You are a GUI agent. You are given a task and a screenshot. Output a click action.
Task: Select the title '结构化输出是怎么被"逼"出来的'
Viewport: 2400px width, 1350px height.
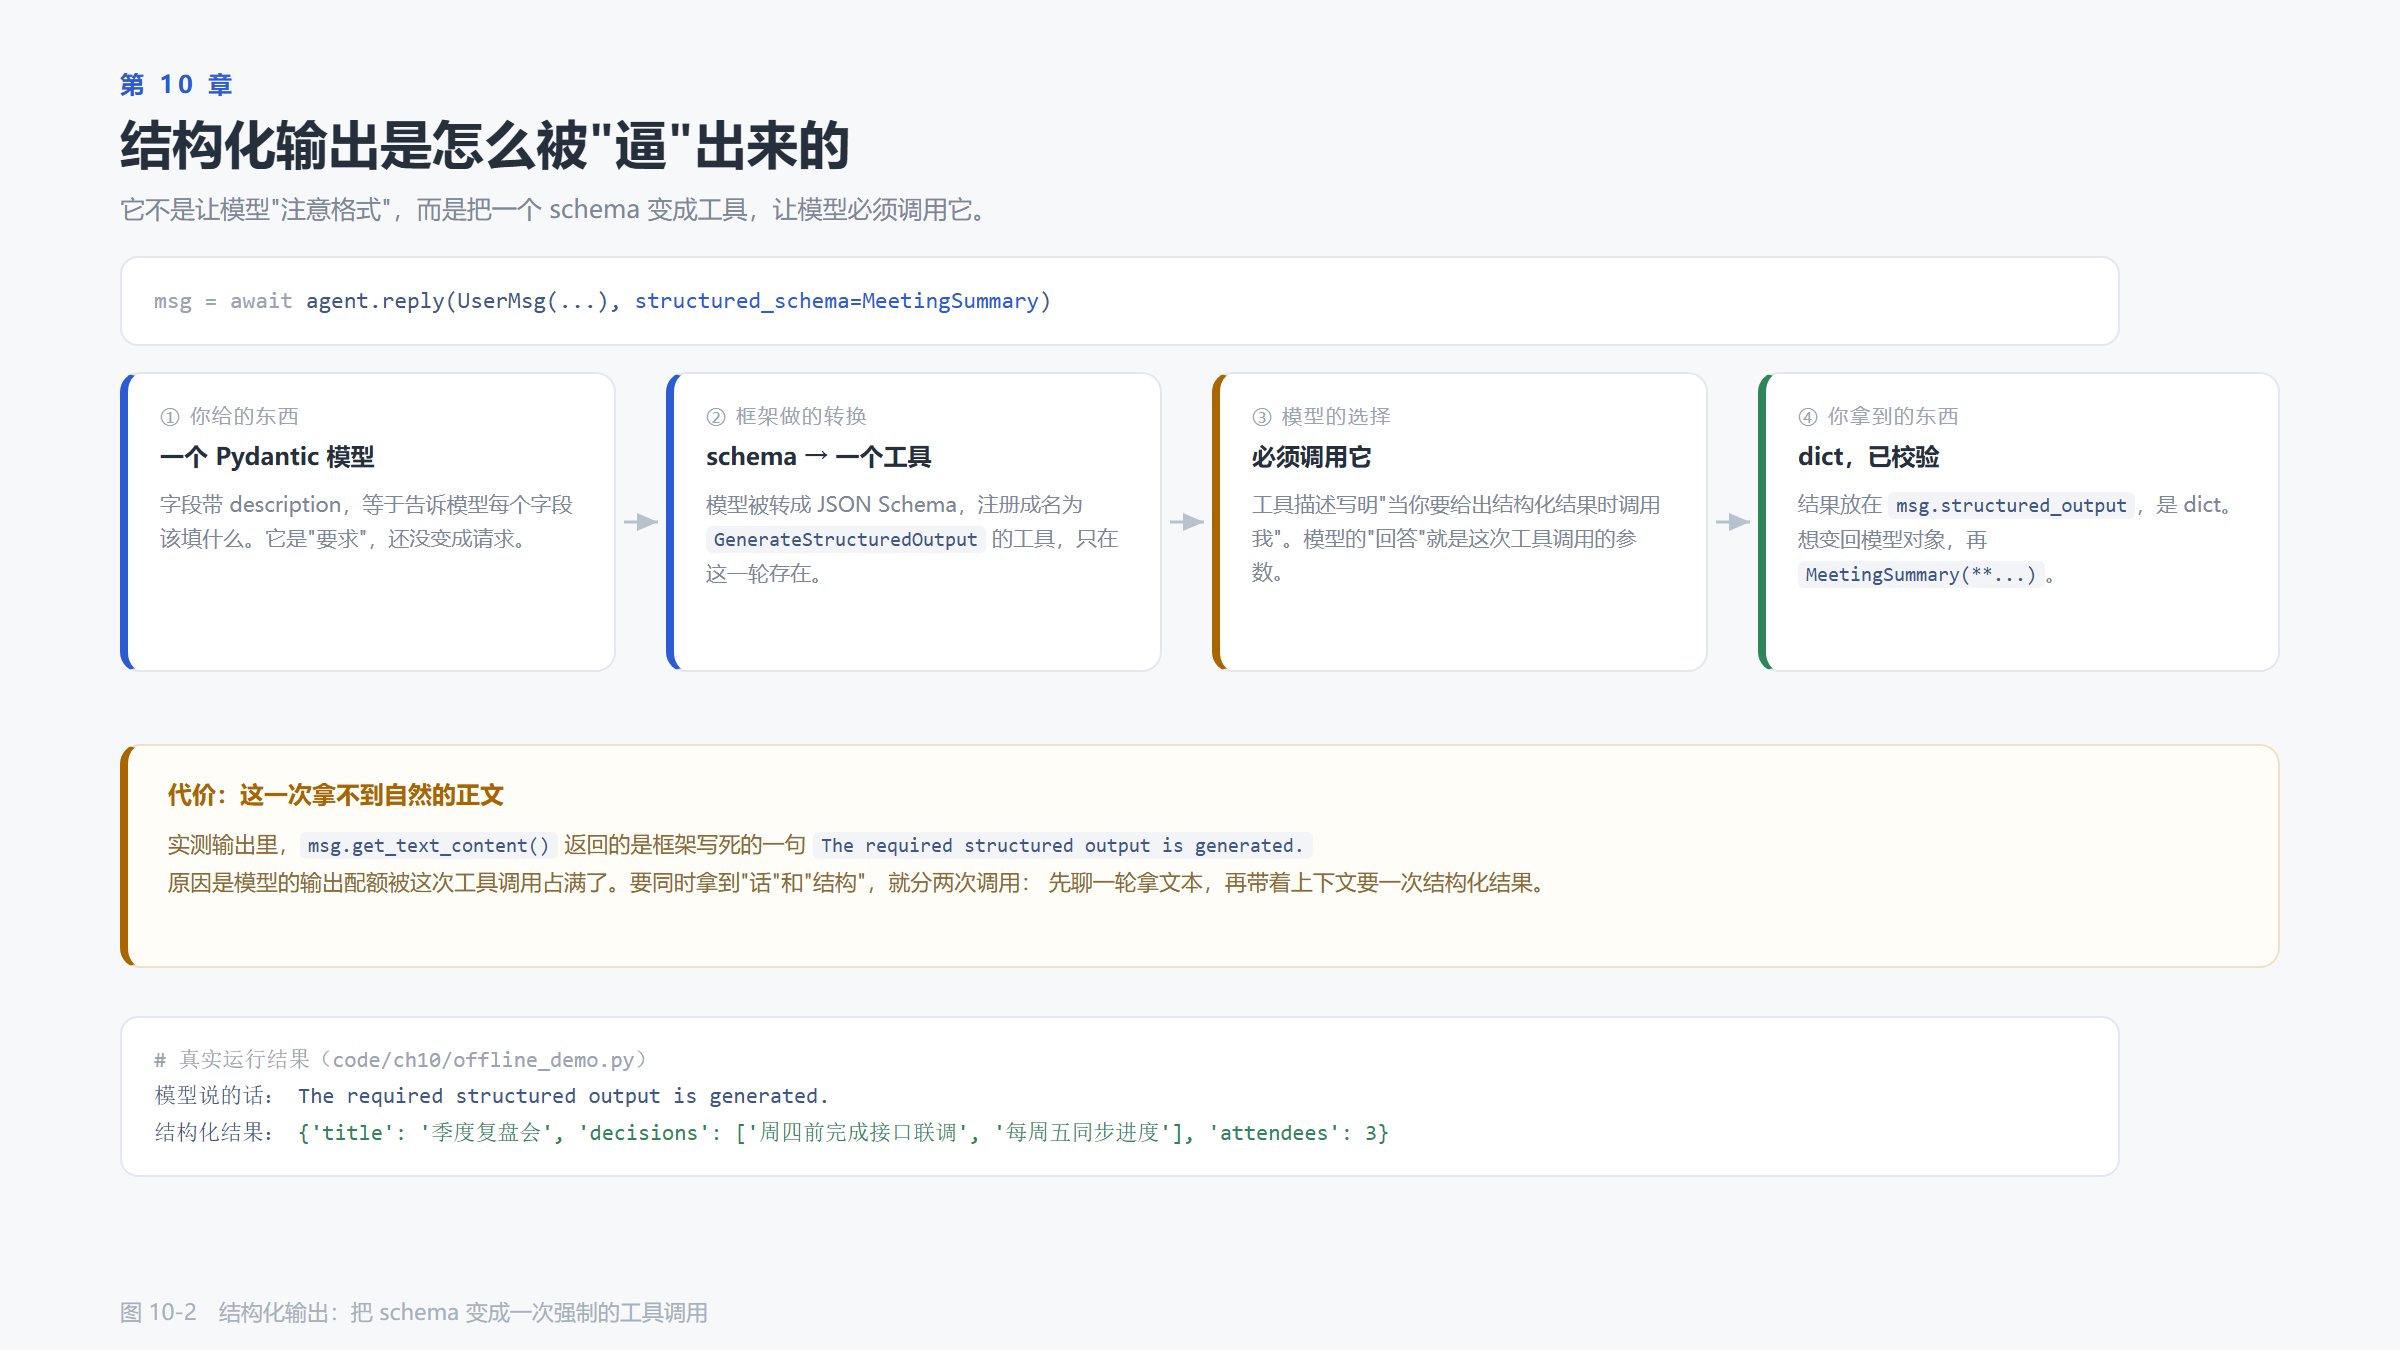click(x=485, y=146)
